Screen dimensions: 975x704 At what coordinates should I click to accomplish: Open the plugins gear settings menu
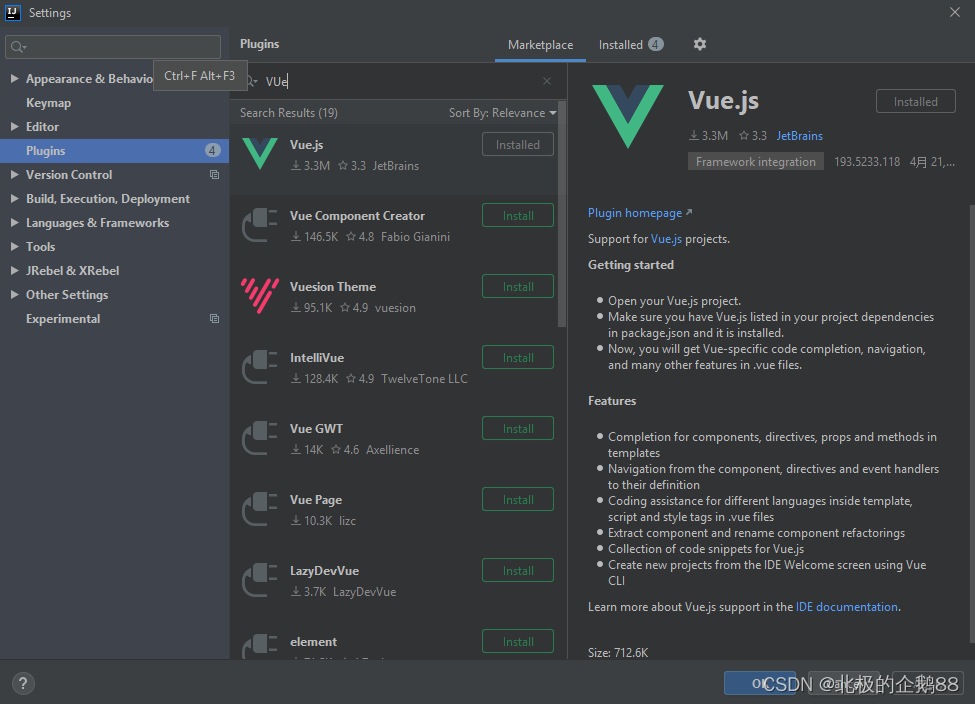pos(700,44)
